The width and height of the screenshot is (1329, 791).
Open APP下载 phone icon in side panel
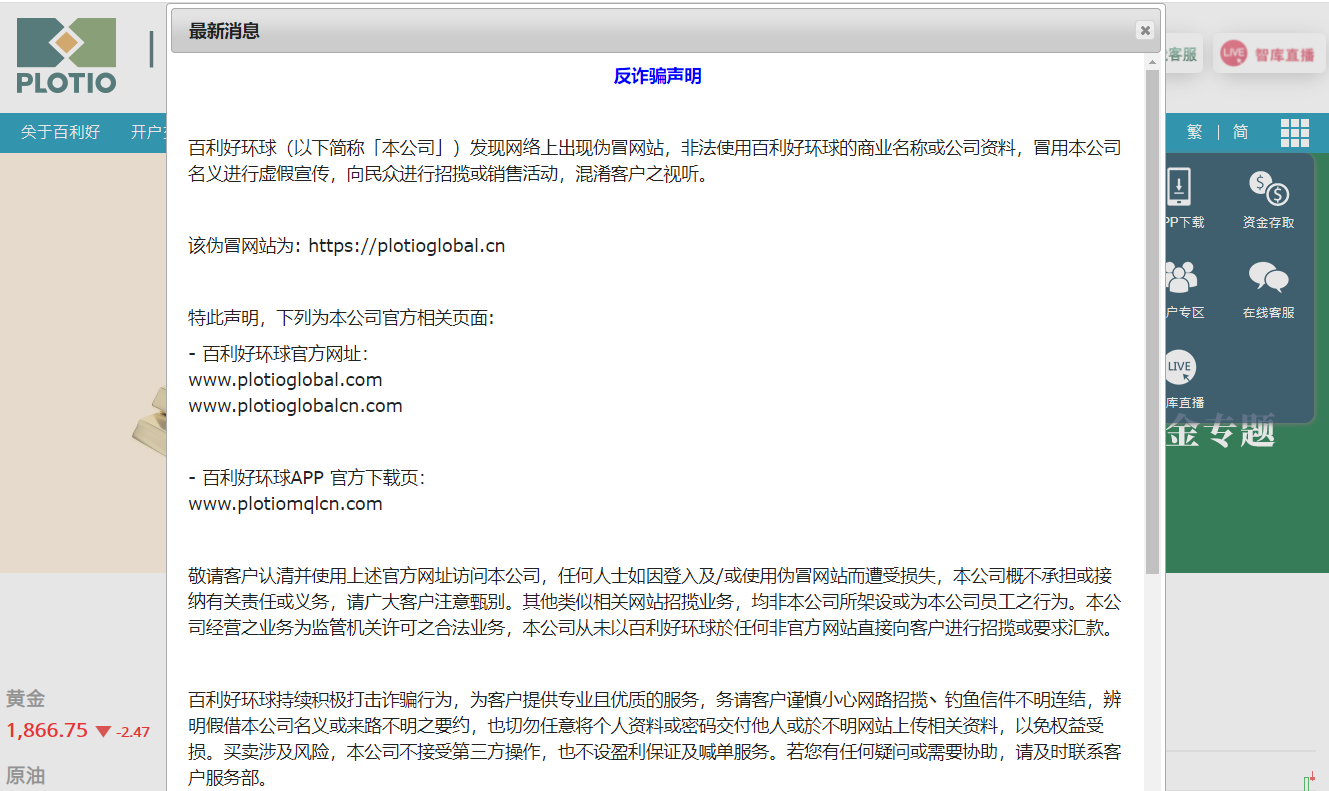point(1184,200)
